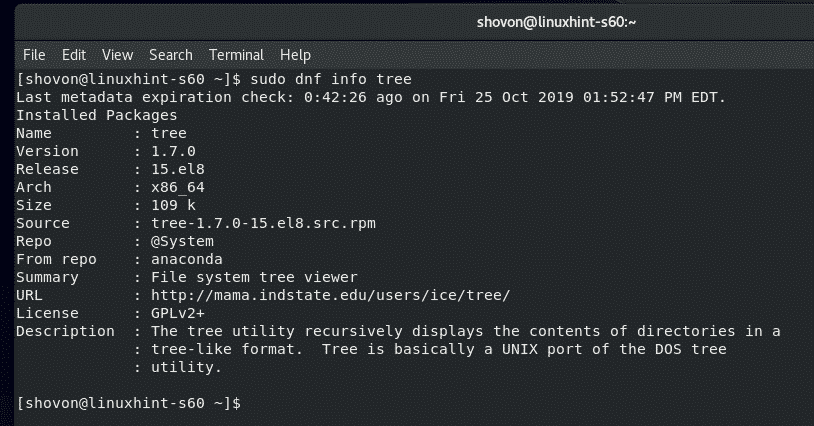814x426 pixels.
Task: Click the release value 15.el8
Action: 176,169
